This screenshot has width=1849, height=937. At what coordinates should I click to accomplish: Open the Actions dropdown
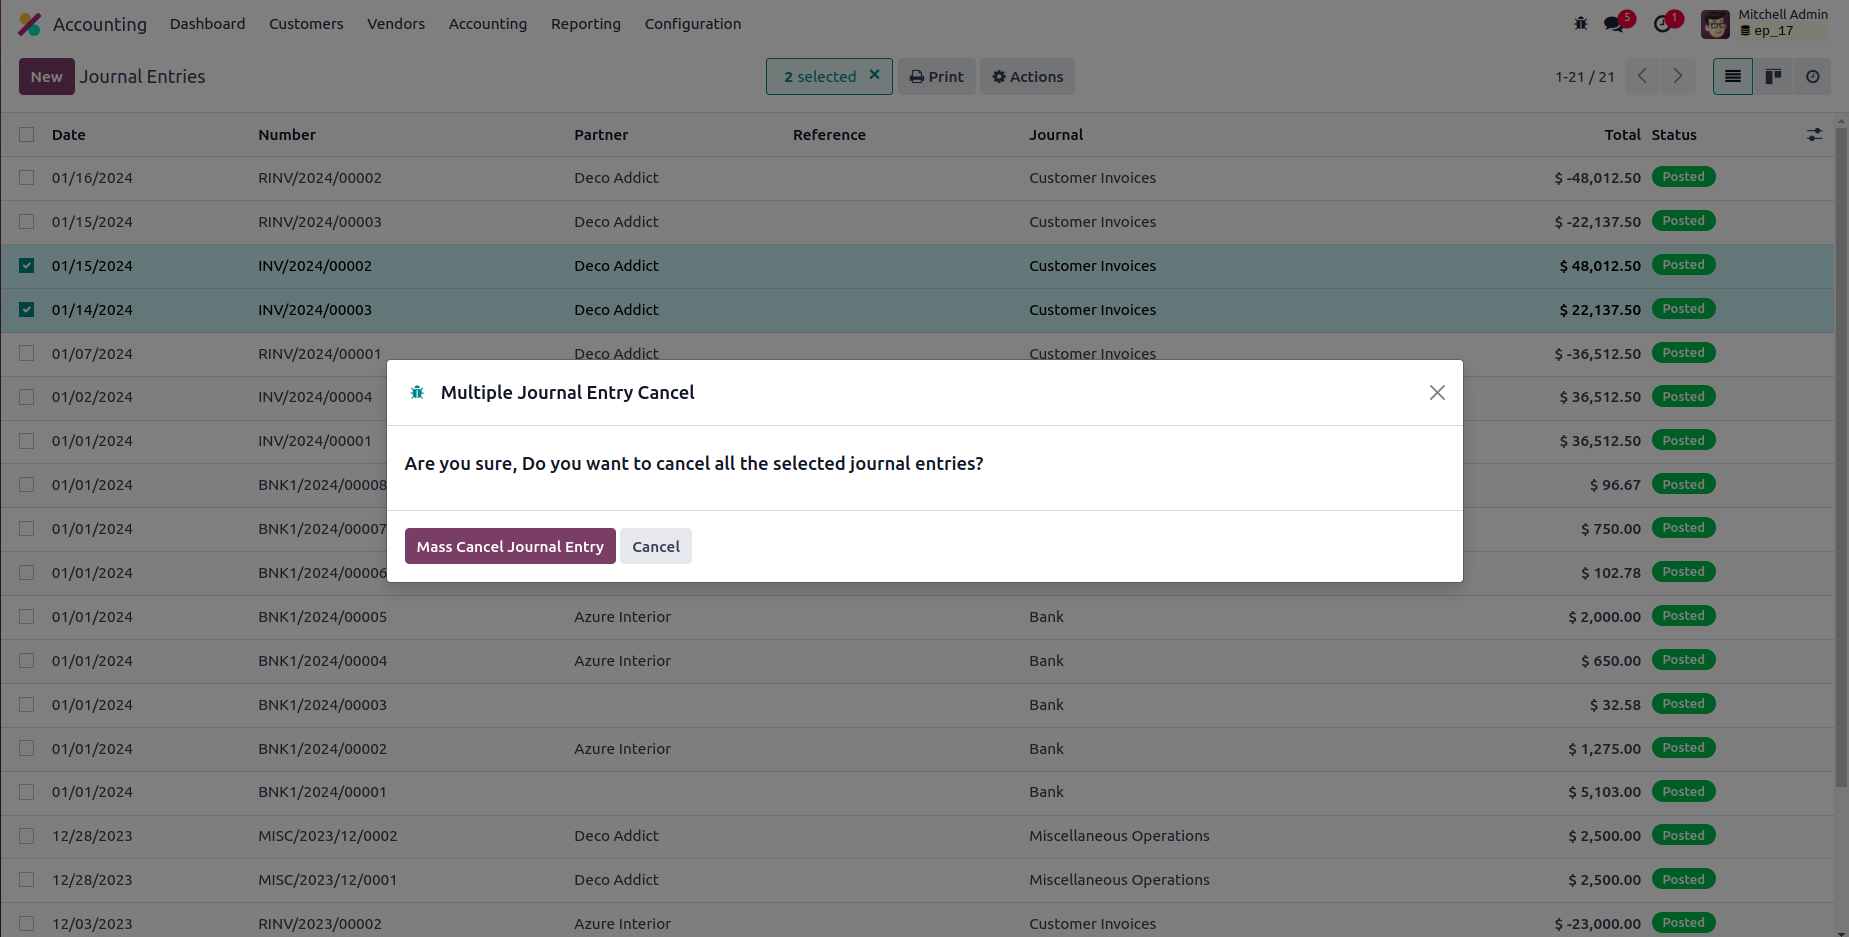(1027, 77)
